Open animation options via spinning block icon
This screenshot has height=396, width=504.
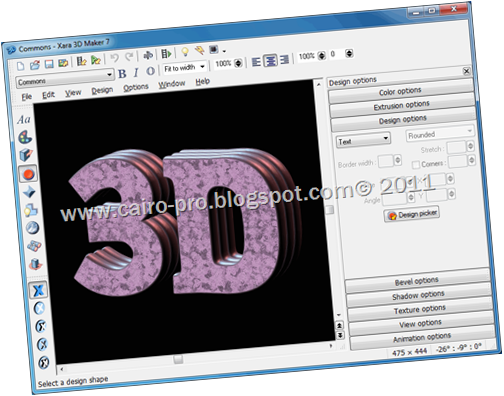35,264
